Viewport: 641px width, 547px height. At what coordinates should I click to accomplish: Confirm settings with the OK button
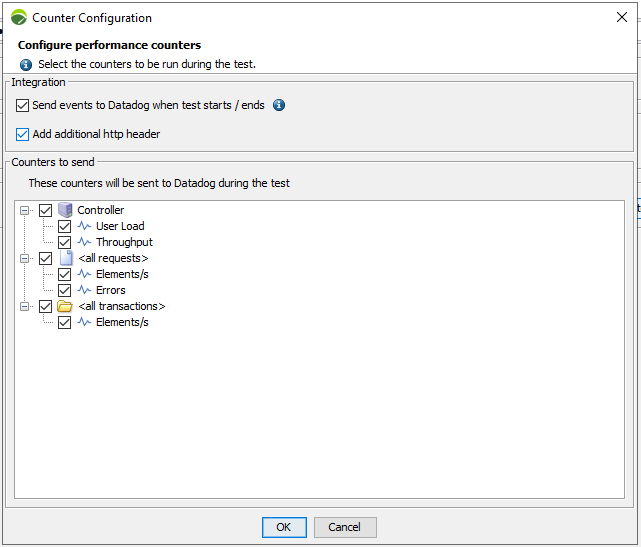[284, 527]
